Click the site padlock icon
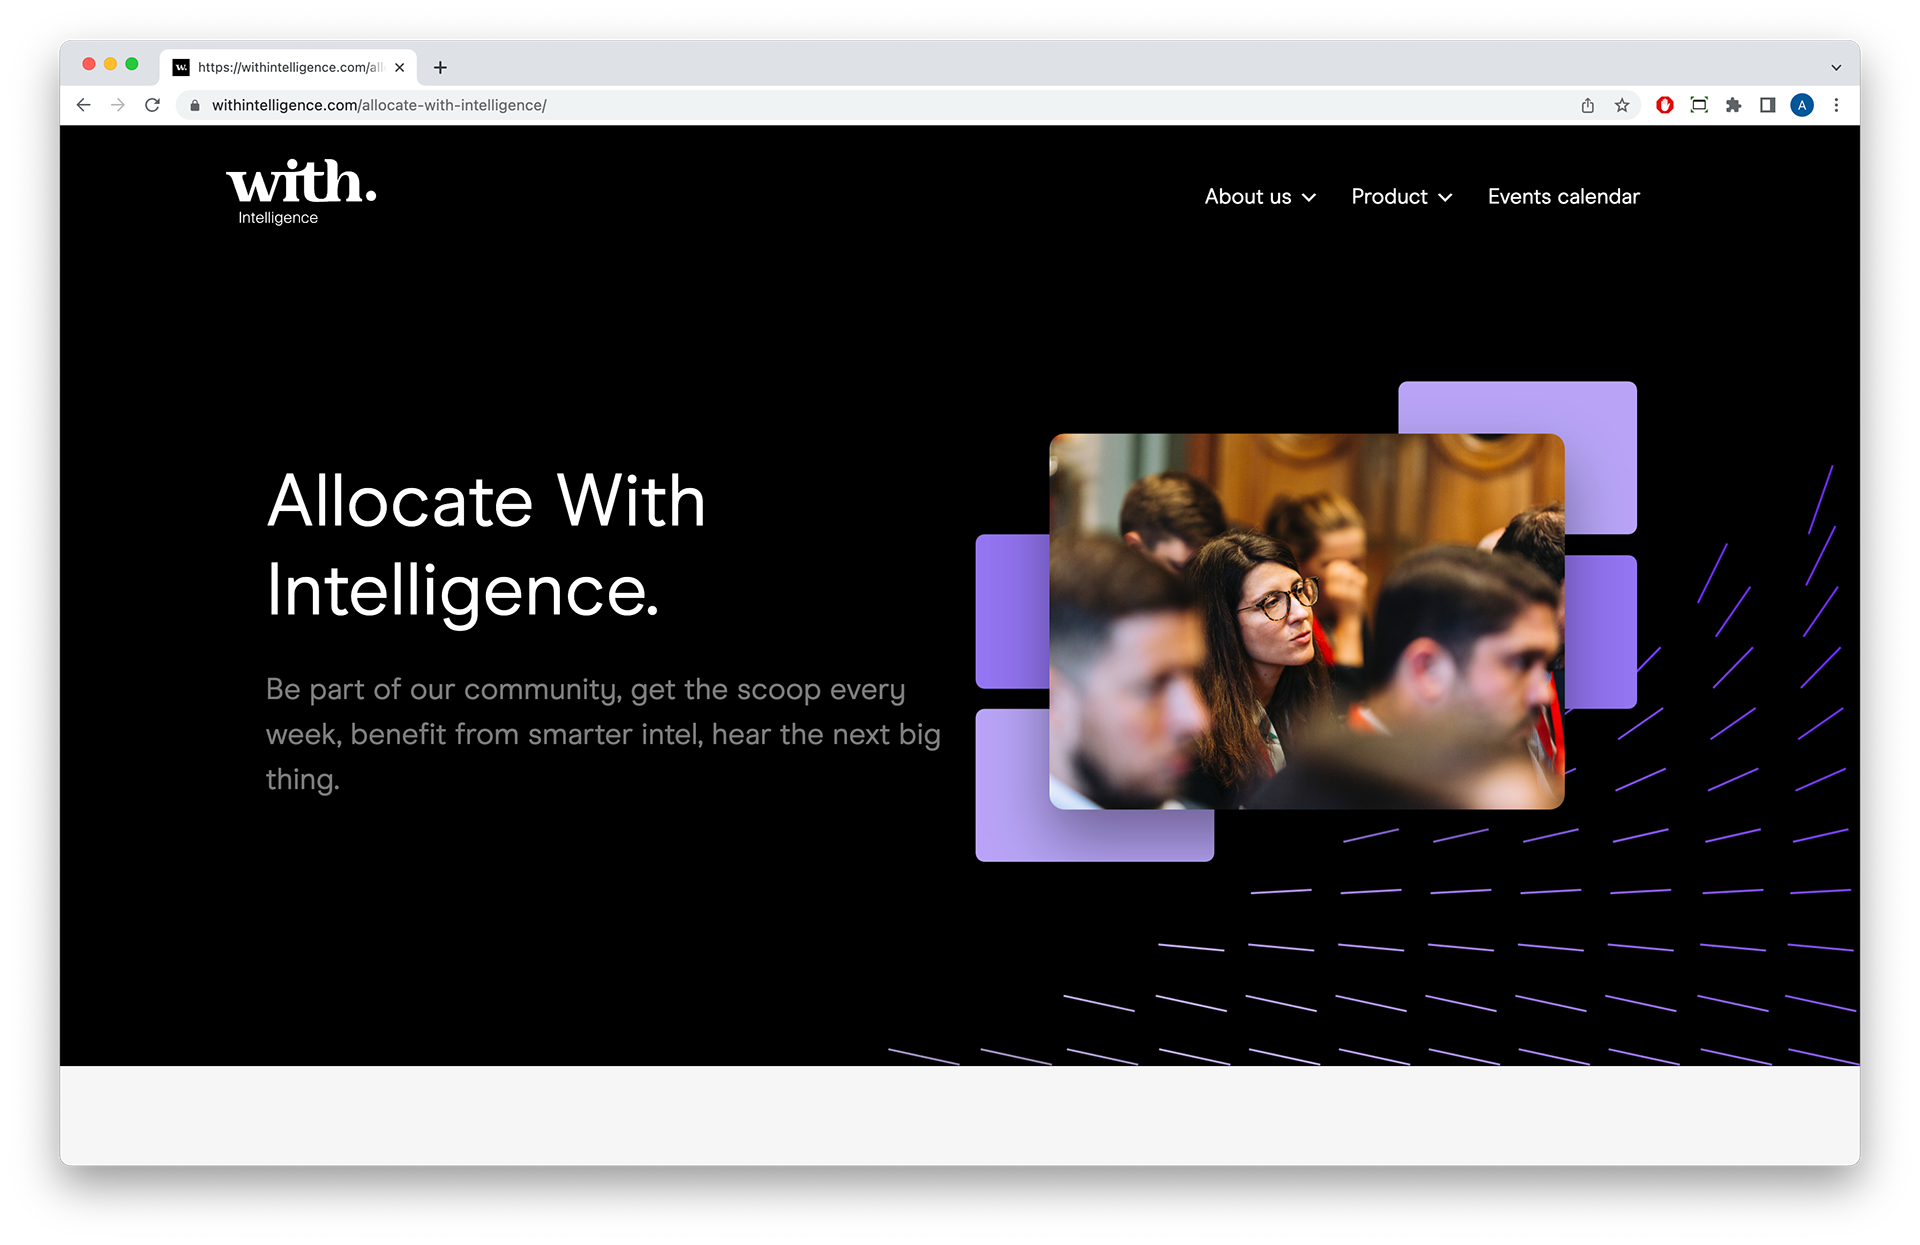1920x1245 pixels. [195, 105]
